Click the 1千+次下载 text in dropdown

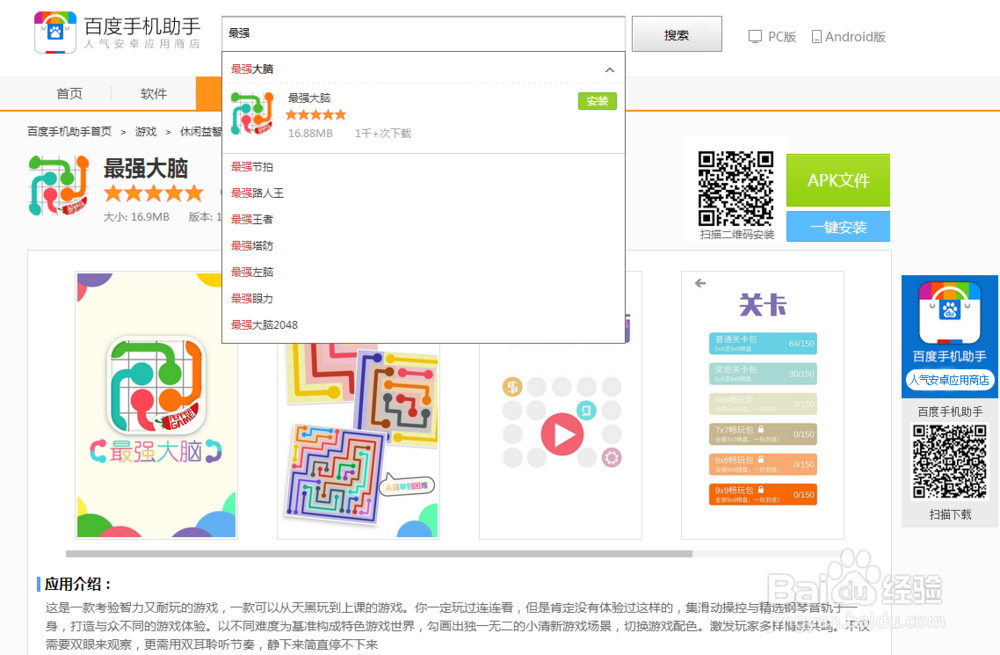pos(383,133)
